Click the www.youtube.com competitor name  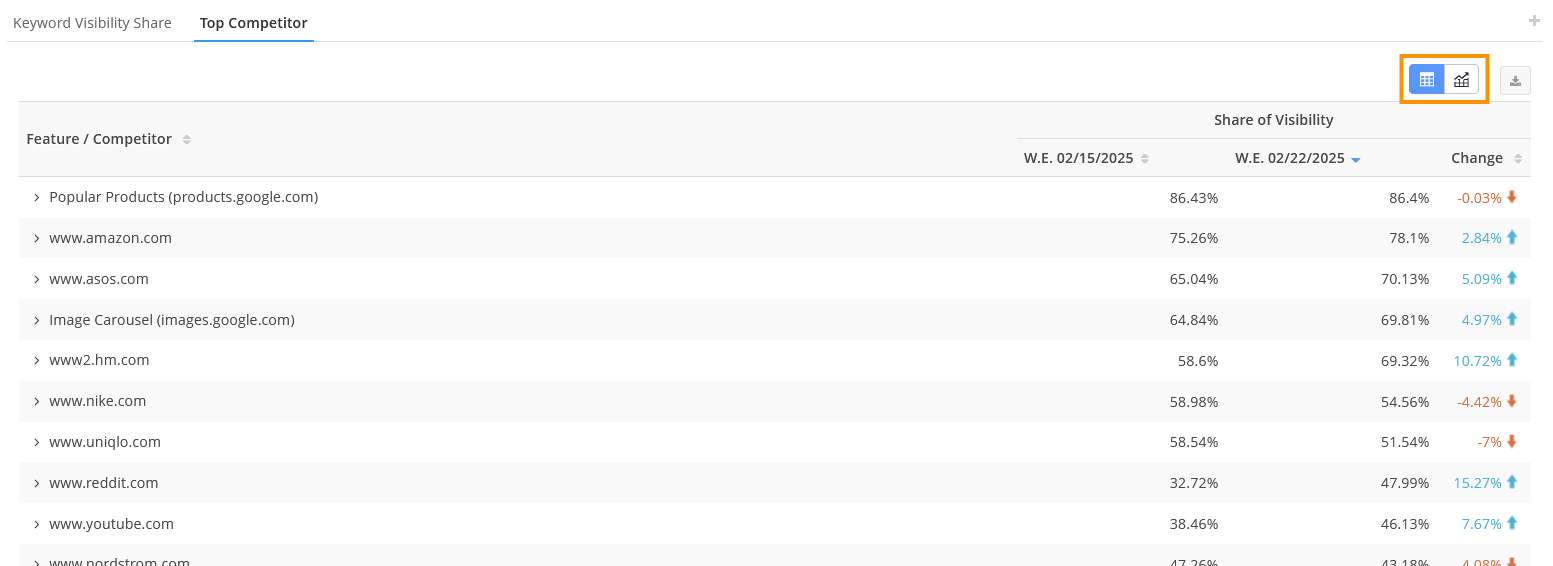point(111,524)
